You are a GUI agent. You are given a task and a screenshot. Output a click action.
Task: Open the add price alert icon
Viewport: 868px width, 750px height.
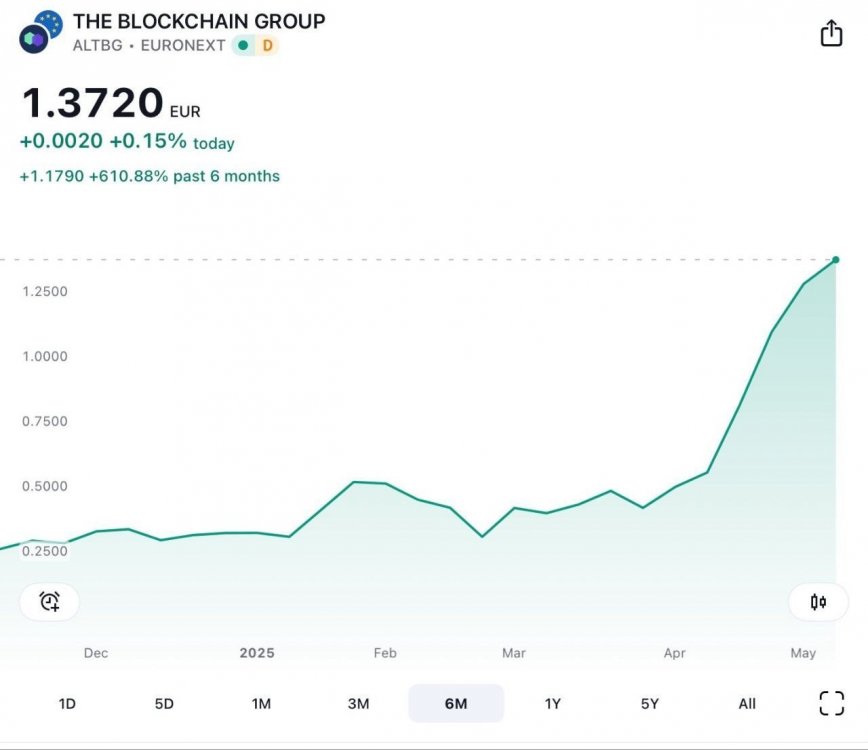pyautogui.click(x=50, y=601)
